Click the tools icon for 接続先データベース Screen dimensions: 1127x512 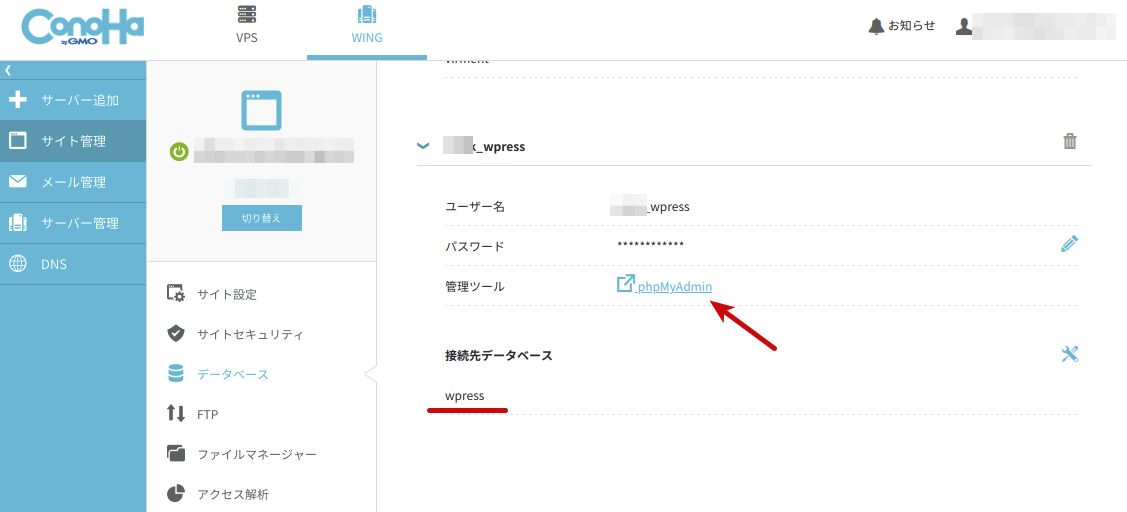[x=1070, y=354]
